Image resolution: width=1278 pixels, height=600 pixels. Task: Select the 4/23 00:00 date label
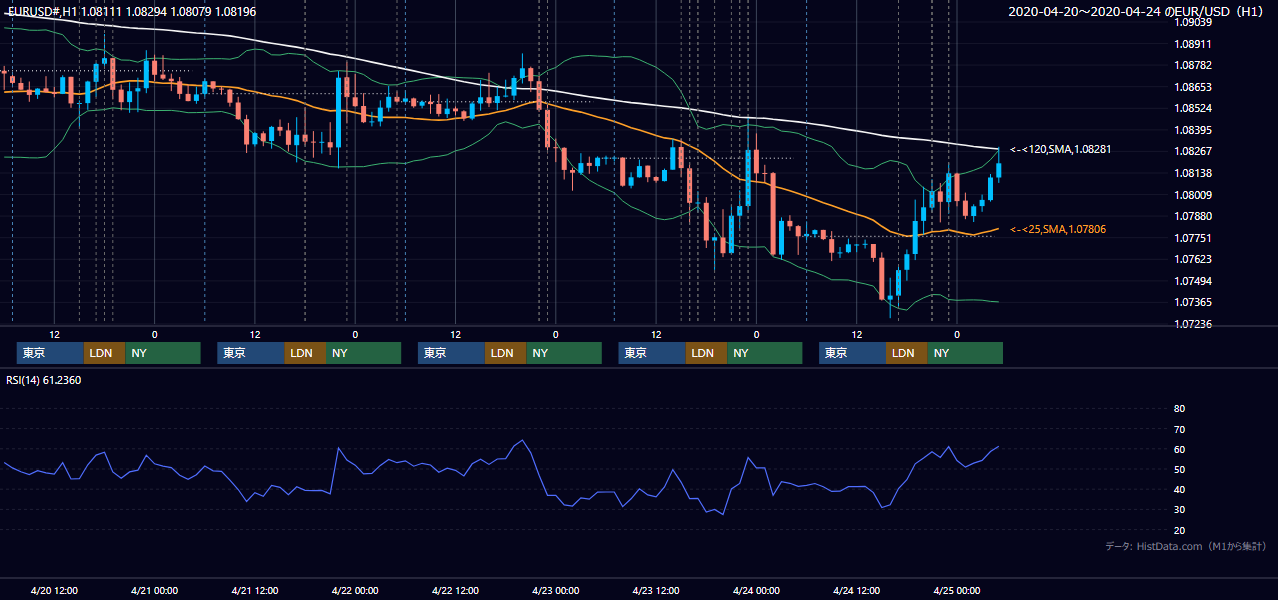click(x=555, y=590)
